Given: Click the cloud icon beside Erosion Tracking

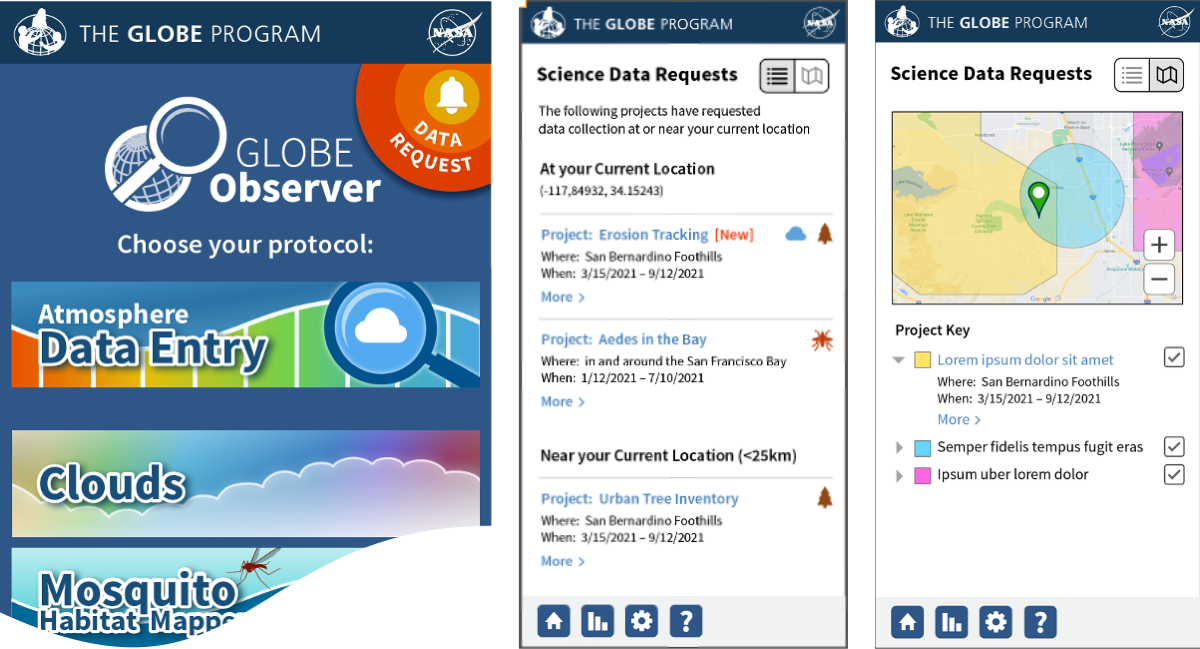Looking at the screenshot, I should click(796, 232).
